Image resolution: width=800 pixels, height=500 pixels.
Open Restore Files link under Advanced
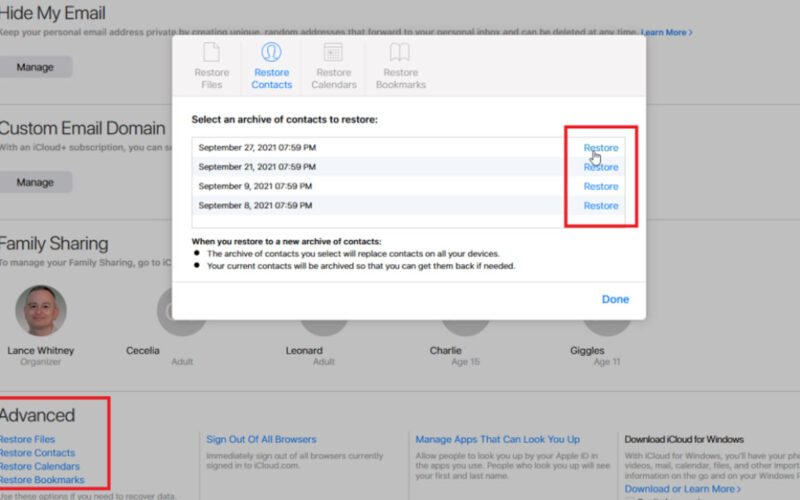click(27, 439)
